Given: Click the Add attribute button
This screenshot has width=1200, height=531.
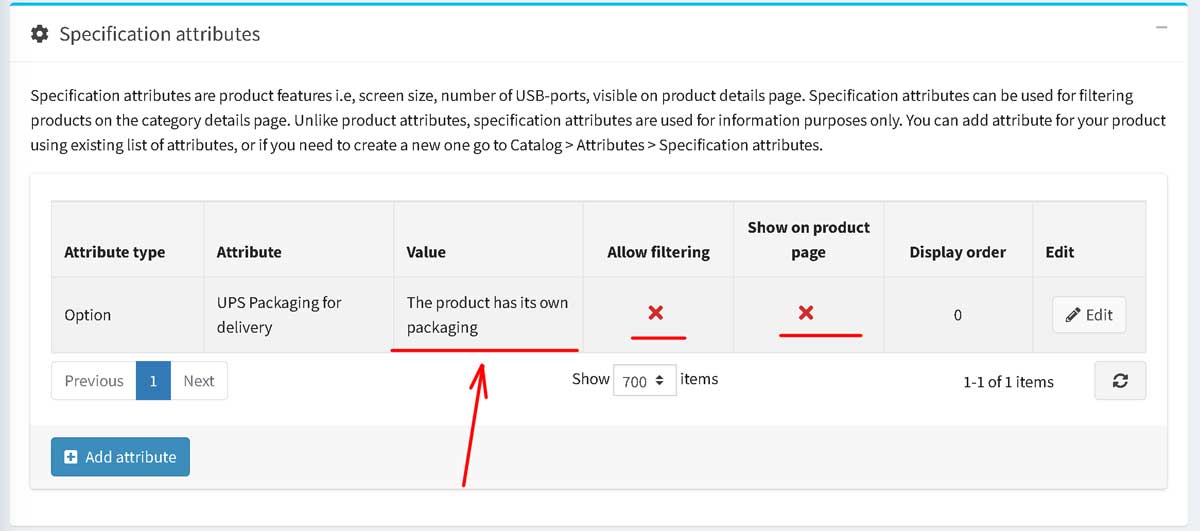Looking at the screenshot, I should [x=120, y=457].
